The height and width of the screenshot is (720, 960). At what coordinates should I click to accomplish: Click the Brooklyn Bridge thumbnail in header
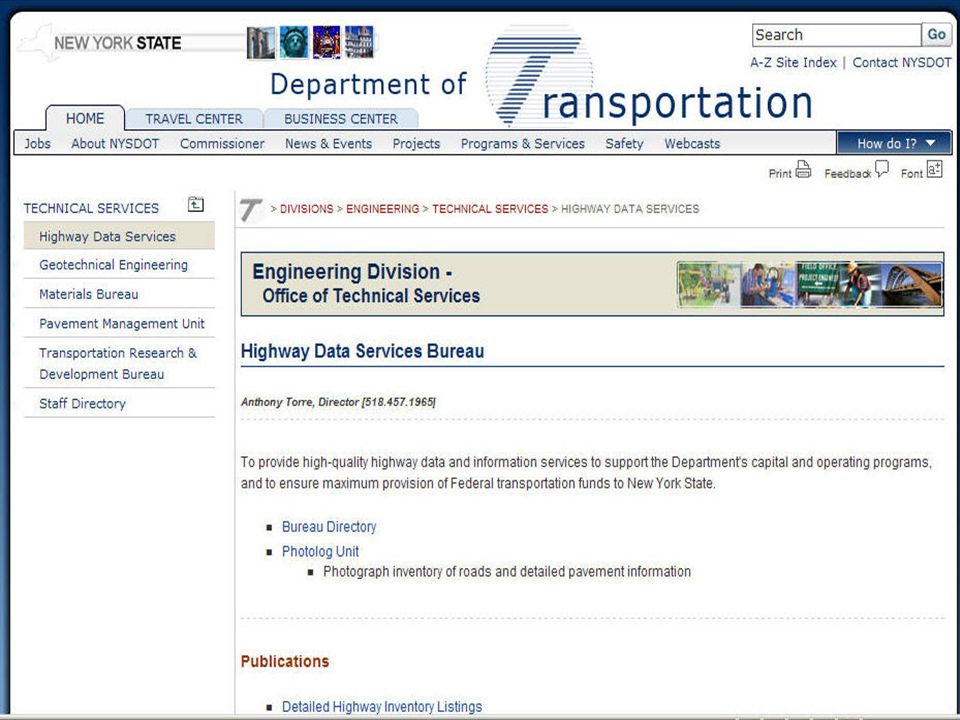(261, 42)
